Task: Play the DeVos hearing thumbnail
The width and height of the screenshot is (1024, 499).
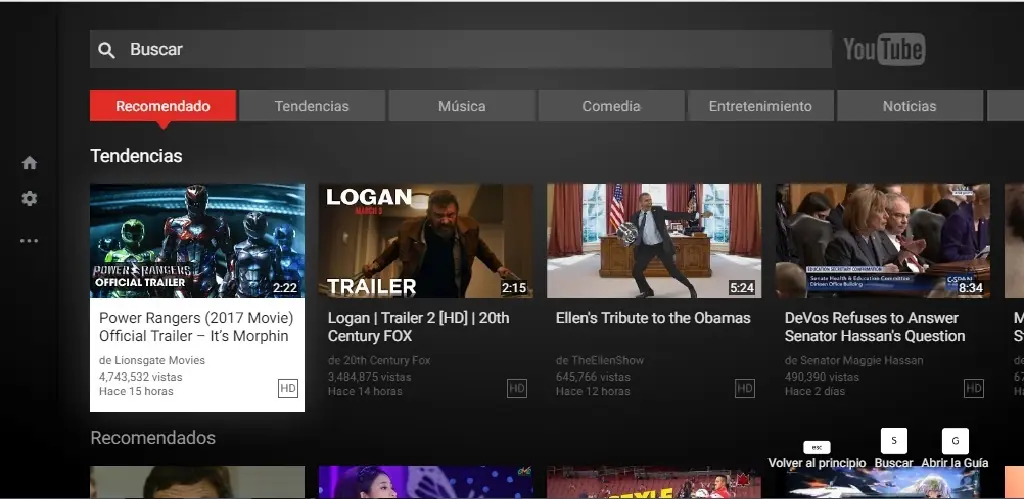Action: [x=883, y=241]
